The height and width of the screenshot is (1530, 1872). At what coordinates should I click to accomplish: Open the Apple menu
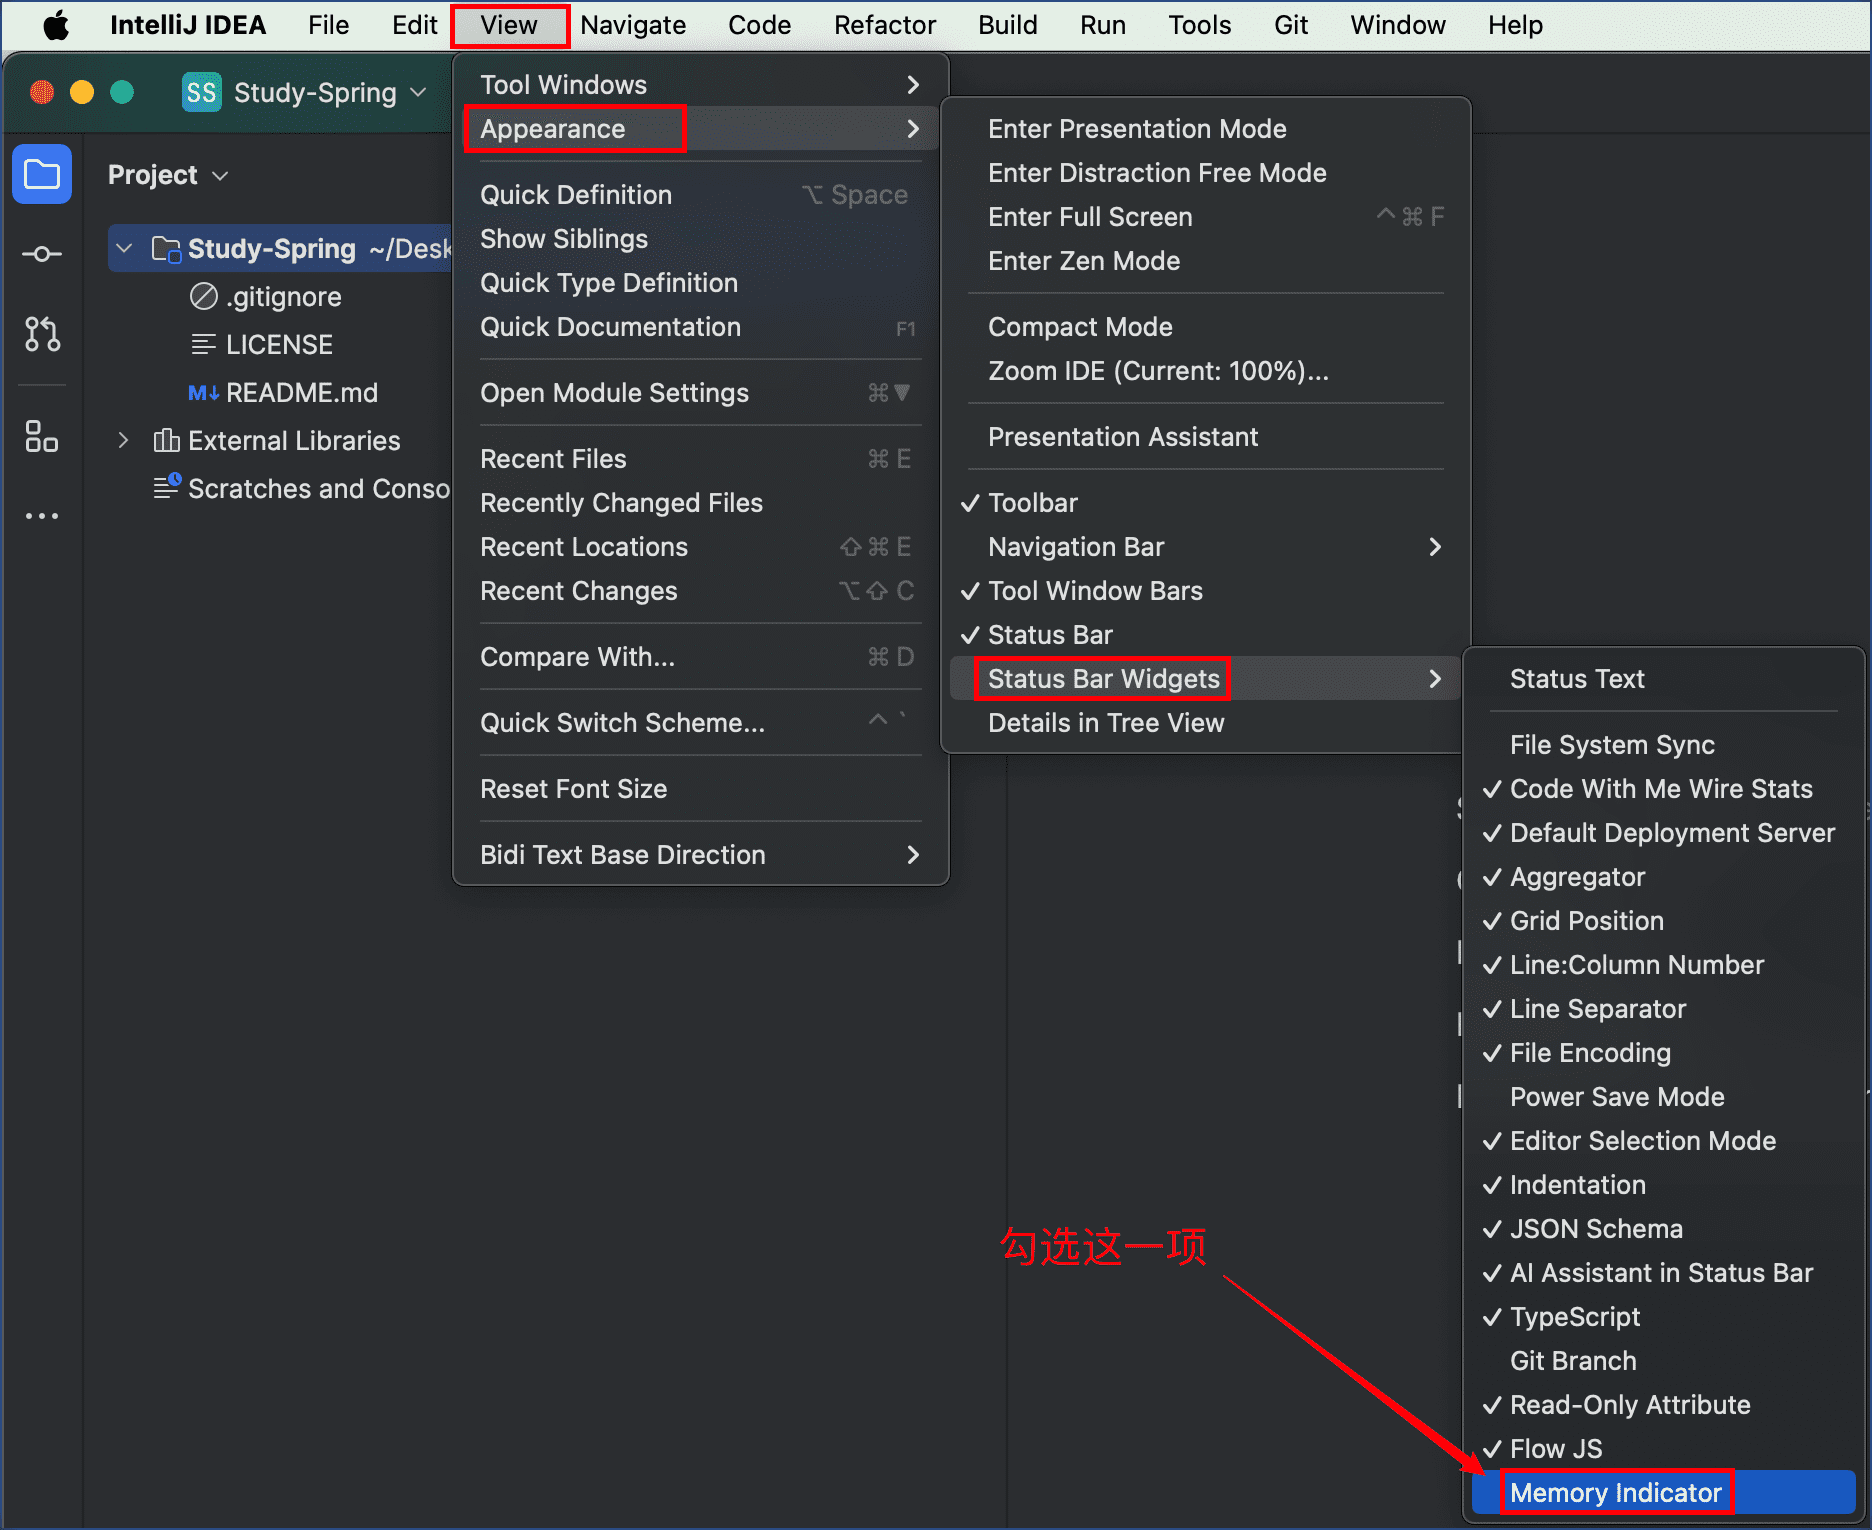pyautogui.click(x=56, y=25)
